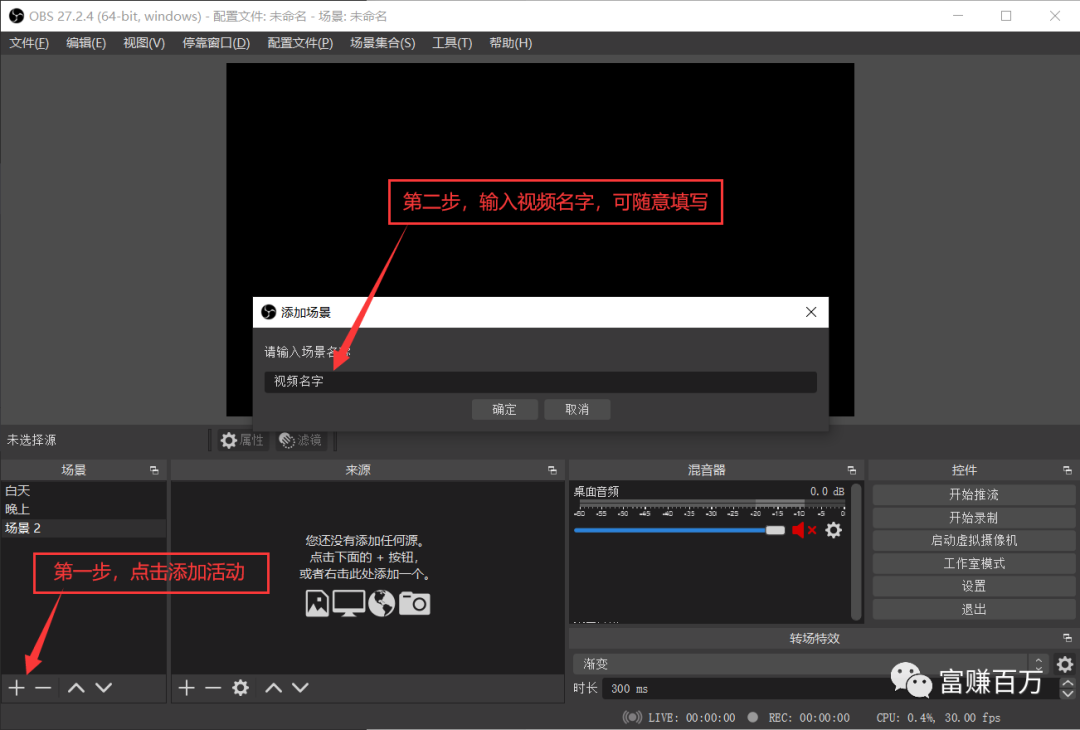This screenshot has width=1080, height=730.
Task: Open transition properties gear icon
Action: 1065,664
